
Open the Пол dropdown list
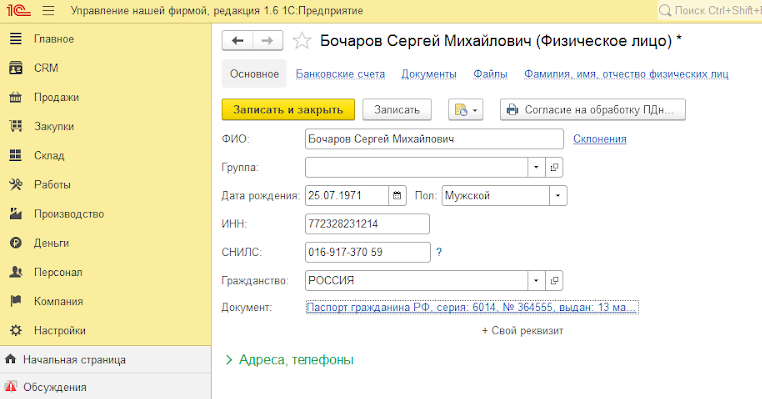click(x=557, y=196)
